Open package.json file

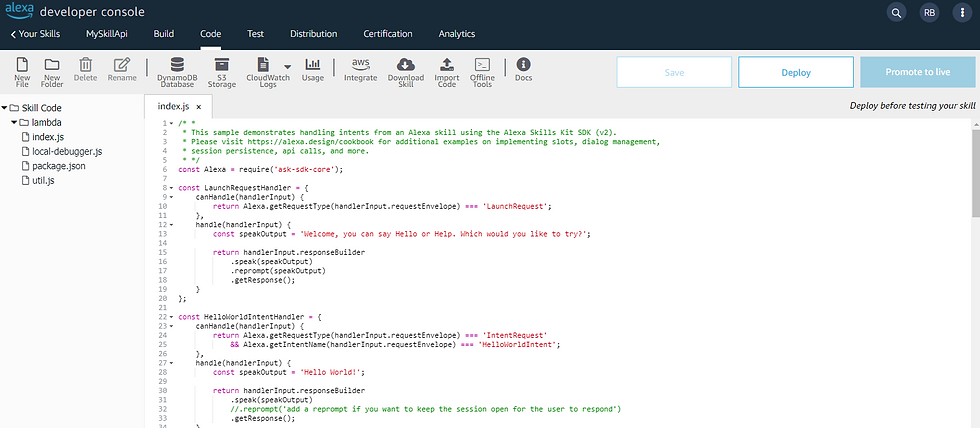pyautogui.click(x=53, y=166)
